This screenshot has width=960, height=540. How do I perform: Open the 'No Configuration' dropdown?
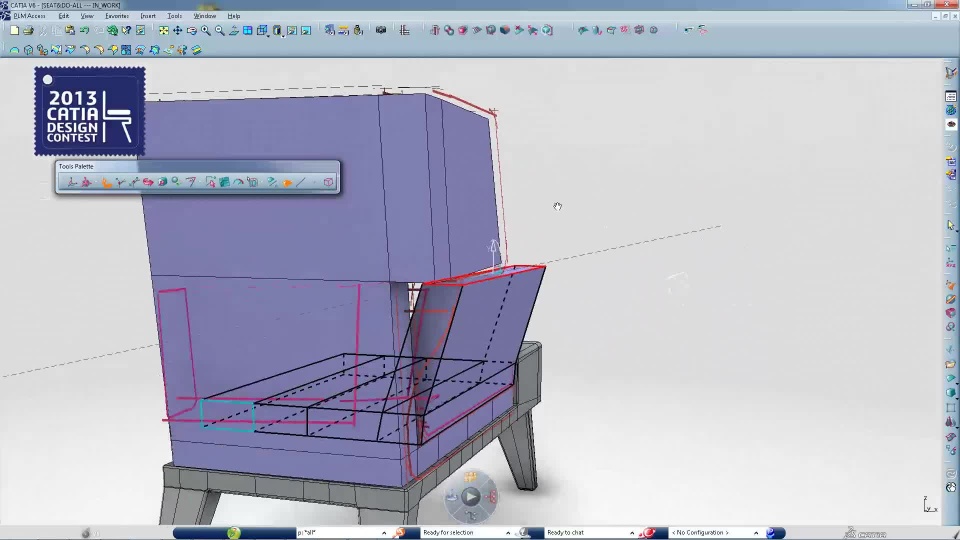click(755, 533)
